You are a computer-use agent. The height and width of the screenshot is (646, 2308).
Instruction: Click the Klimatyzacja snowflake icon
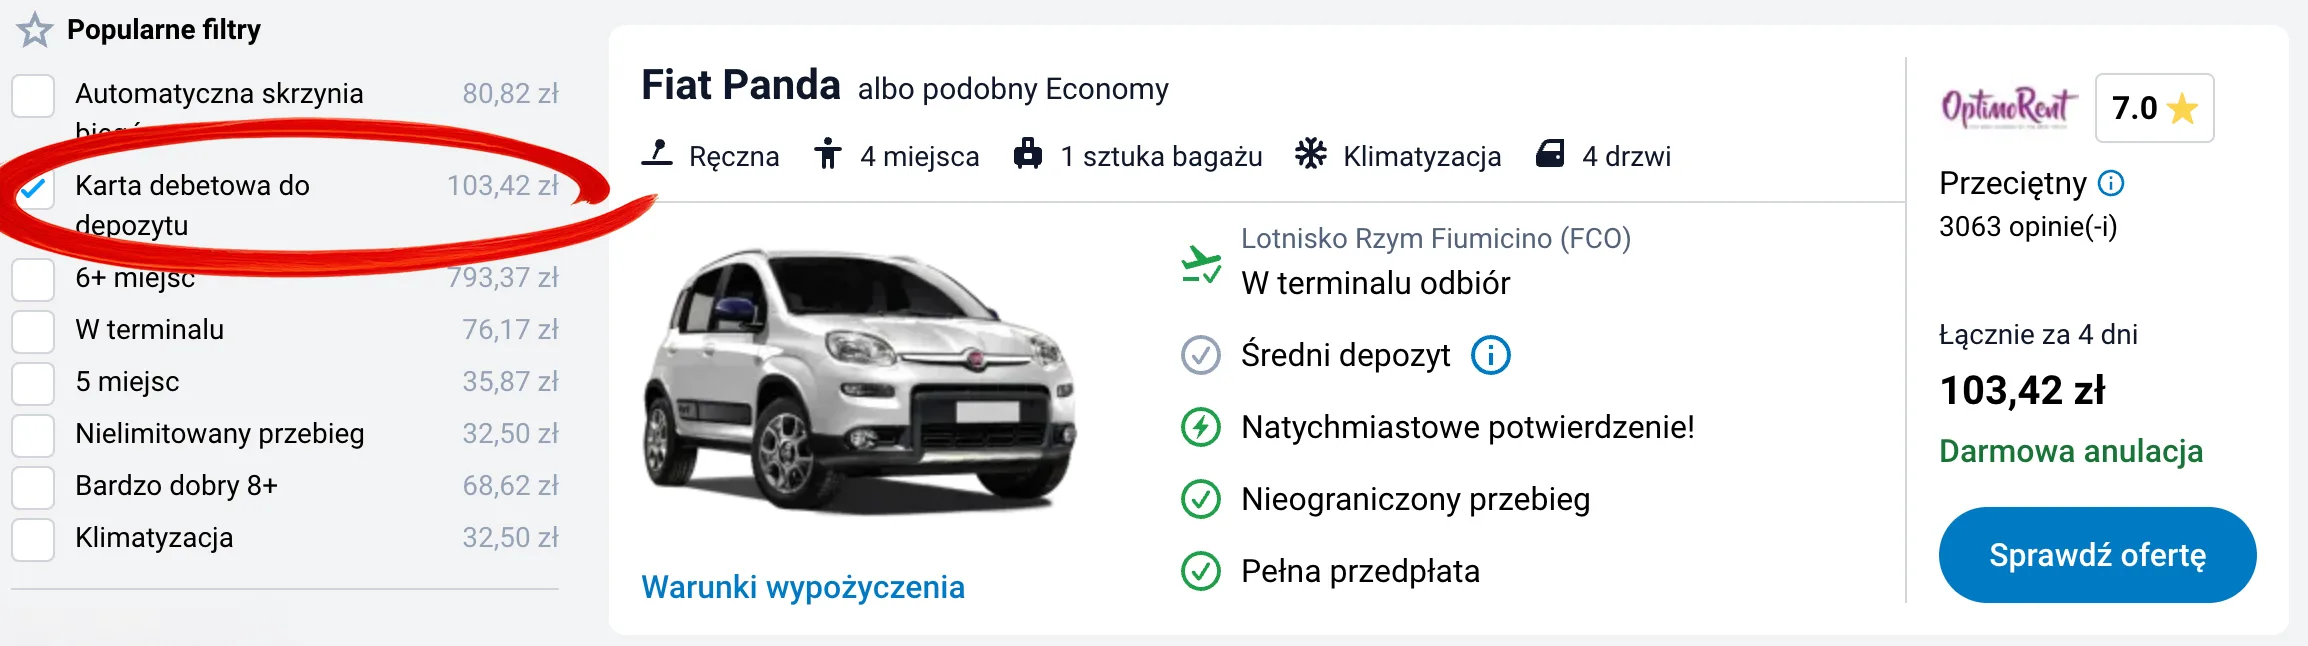[1310, 152]
